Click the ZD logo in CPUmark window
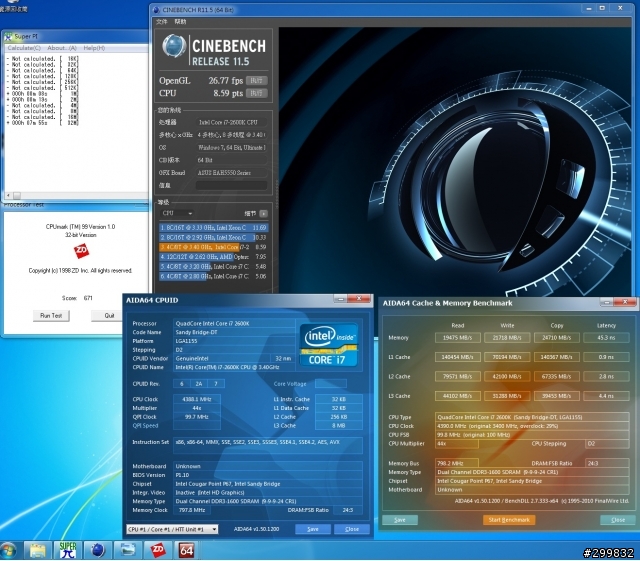Image resolution: width=640 pixels, height=561 pixels. point(81,250)
